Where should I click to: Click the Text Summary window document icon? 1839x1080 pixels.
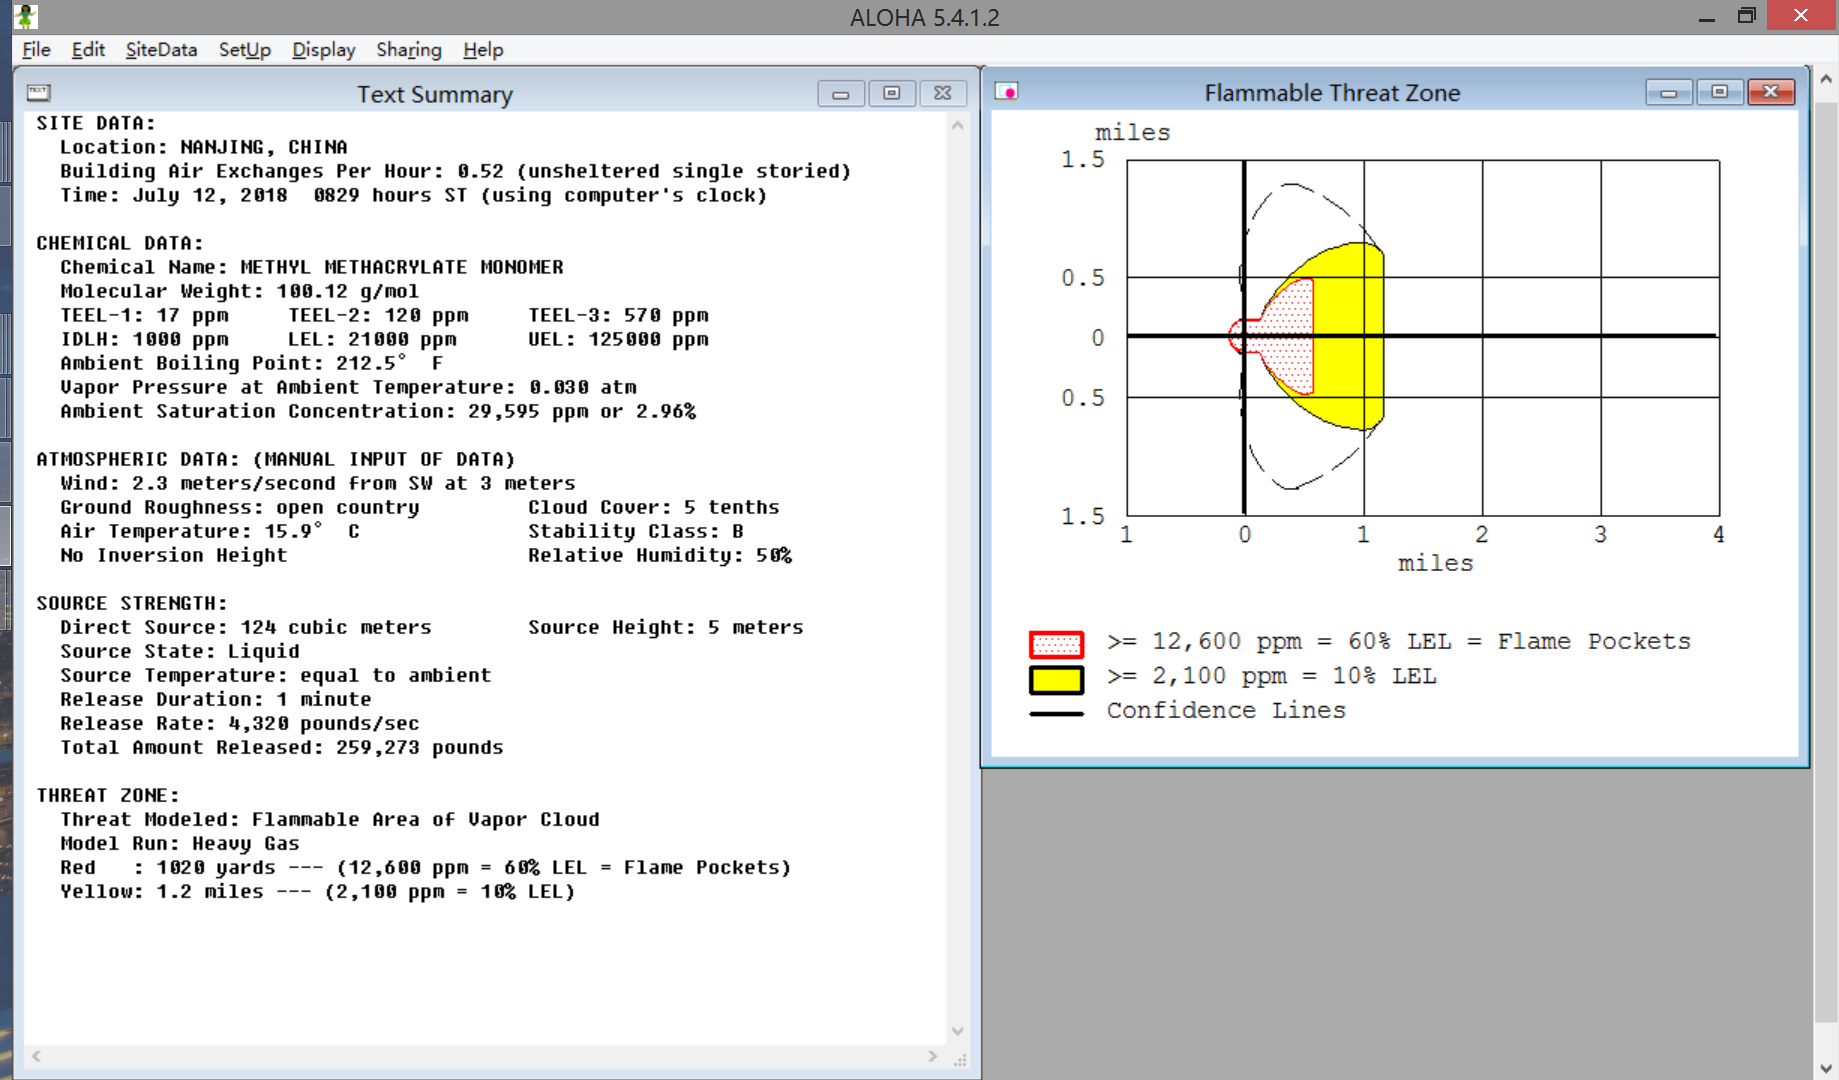39,93
